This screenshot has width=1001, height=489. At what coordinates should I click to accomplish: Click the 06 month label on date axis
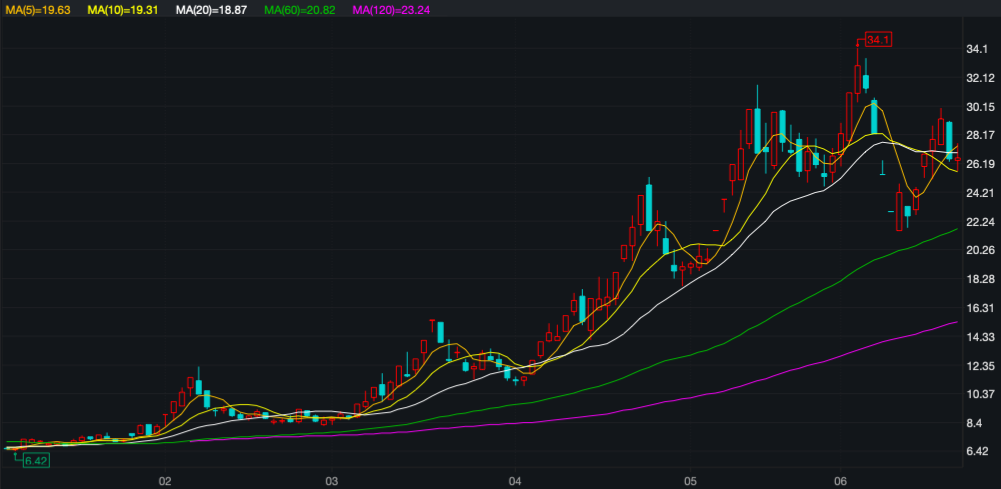coord(841,479)
